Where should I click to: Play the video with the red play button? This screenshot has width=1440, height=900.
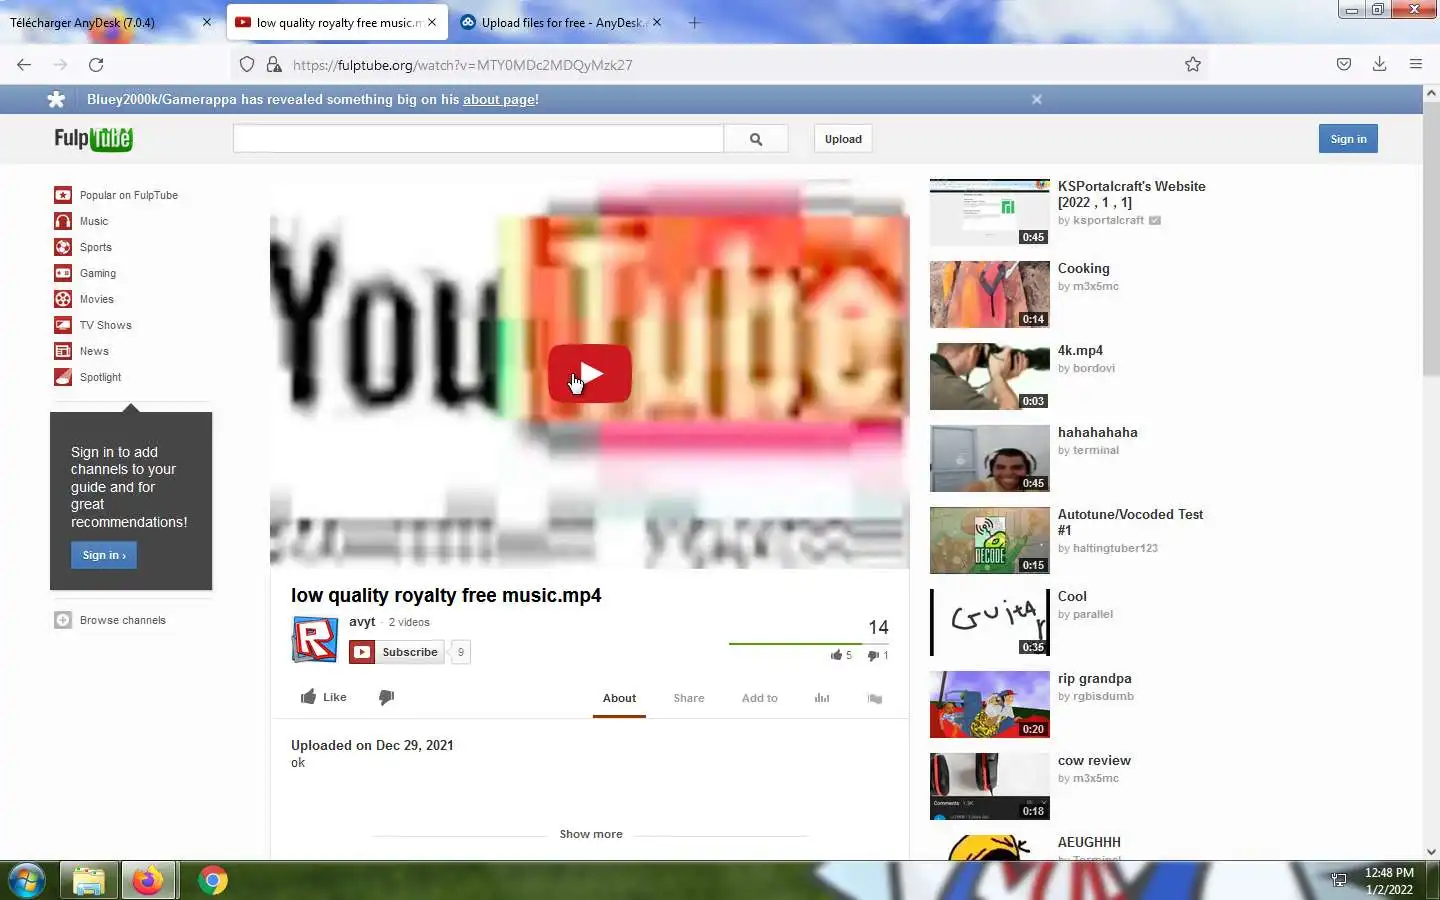[590, 374]
